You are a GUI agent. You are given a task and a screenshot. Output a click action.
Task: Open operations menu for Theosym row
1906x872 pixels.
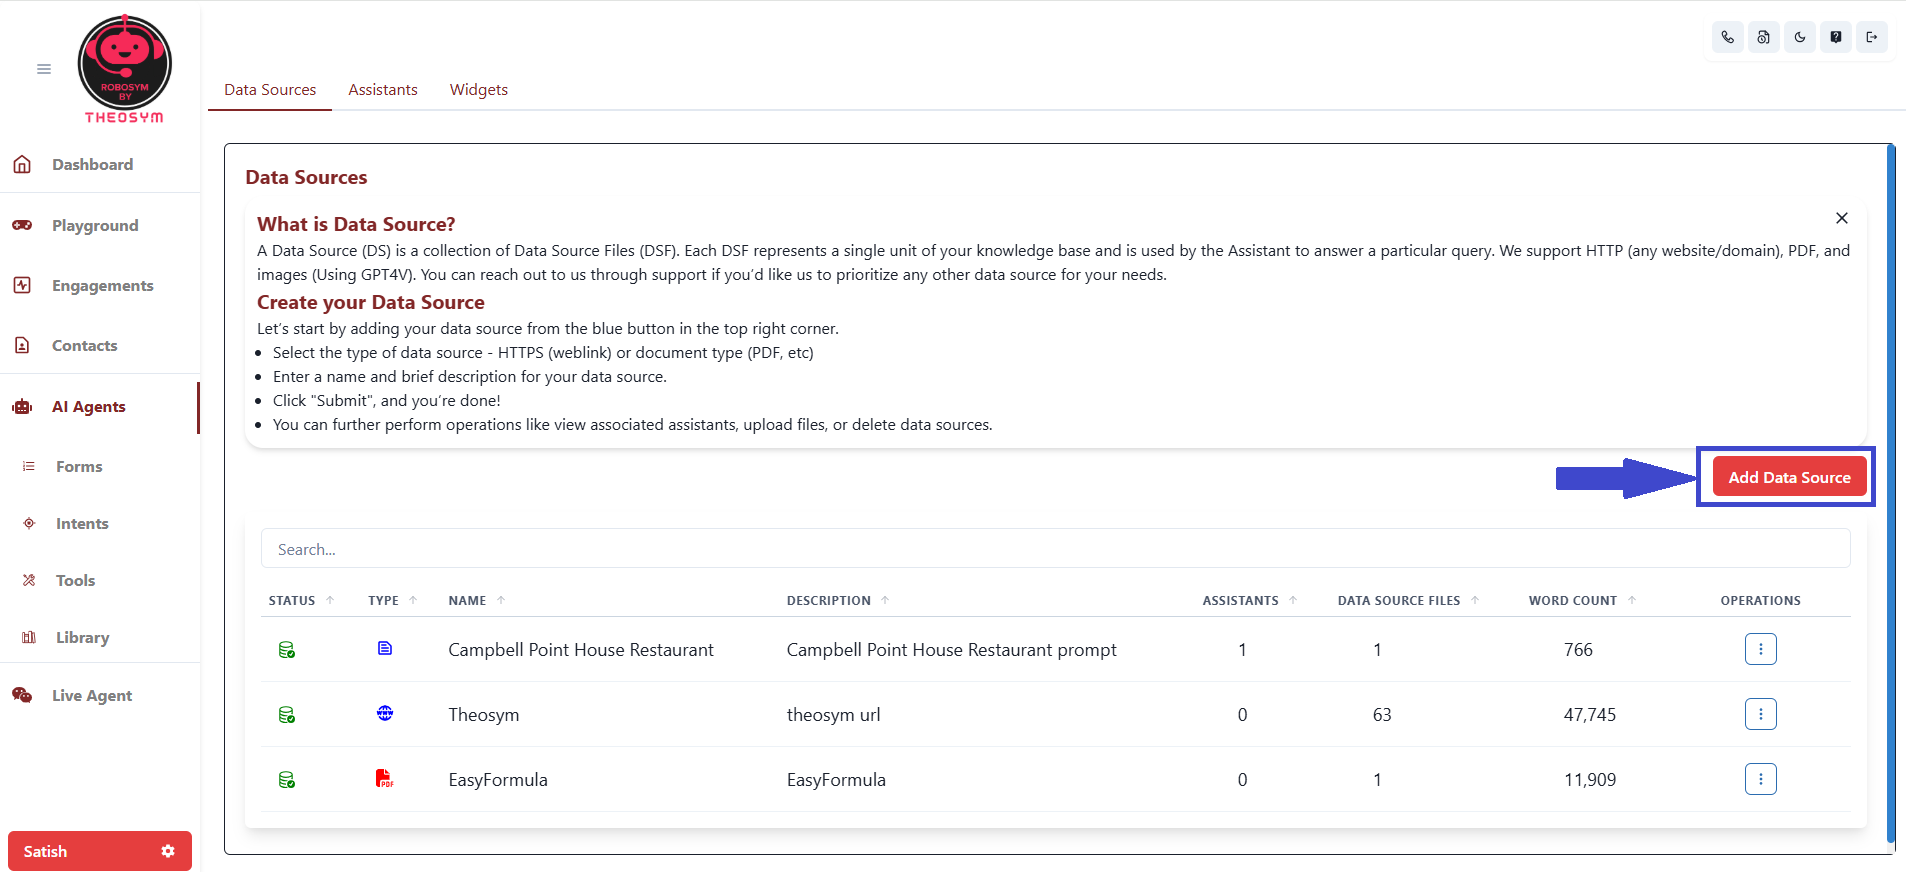click(x=1760, y=714)
